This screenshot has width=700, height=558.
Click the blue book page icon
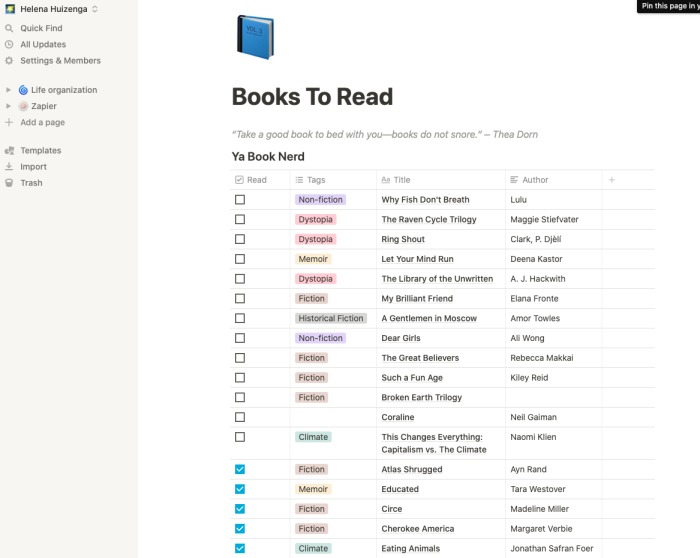(x=255, y=37)
